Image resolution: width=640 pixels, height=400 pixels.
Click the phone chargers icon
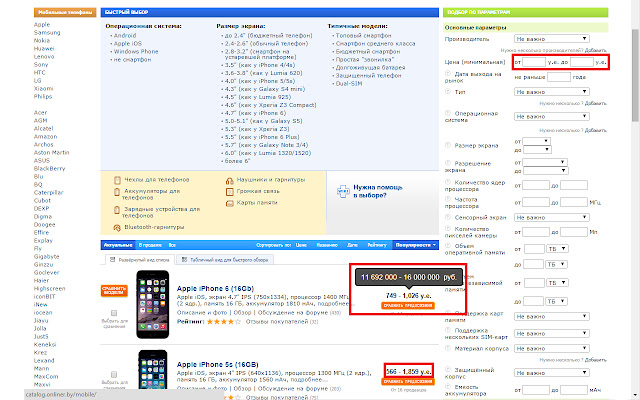(x=117, y=210)
